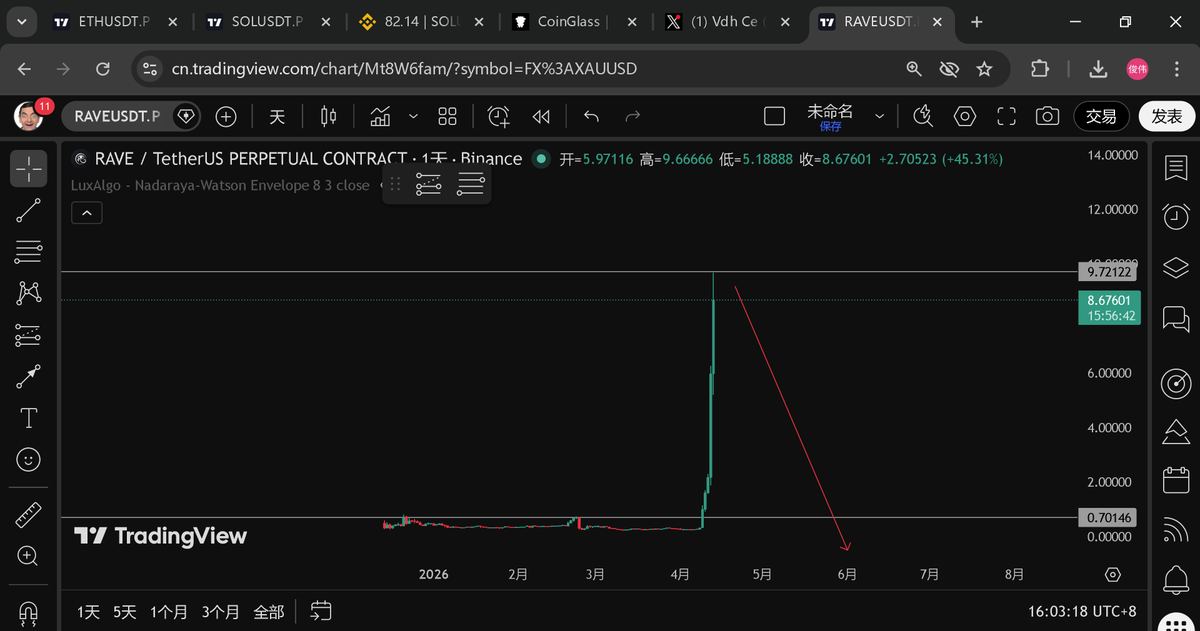1200x631 pixels.
Task: Switch to the SOLUSDT.P browser tab
Action: click(267, 22)
